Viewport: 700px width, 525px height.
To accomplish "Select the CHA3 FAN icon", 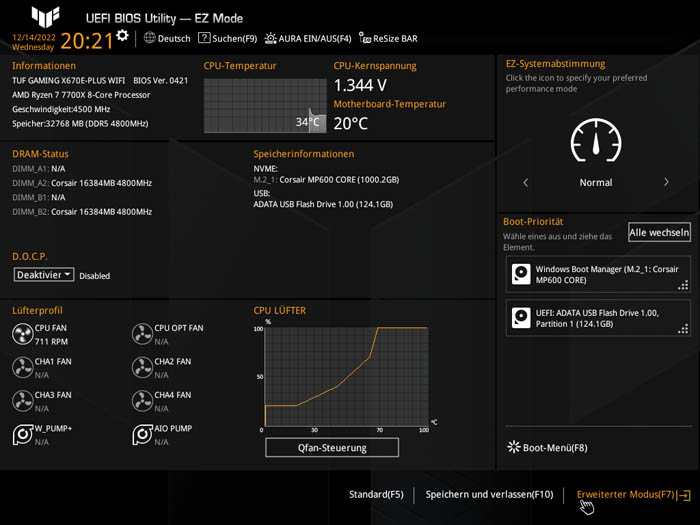I will pos(22,401).
